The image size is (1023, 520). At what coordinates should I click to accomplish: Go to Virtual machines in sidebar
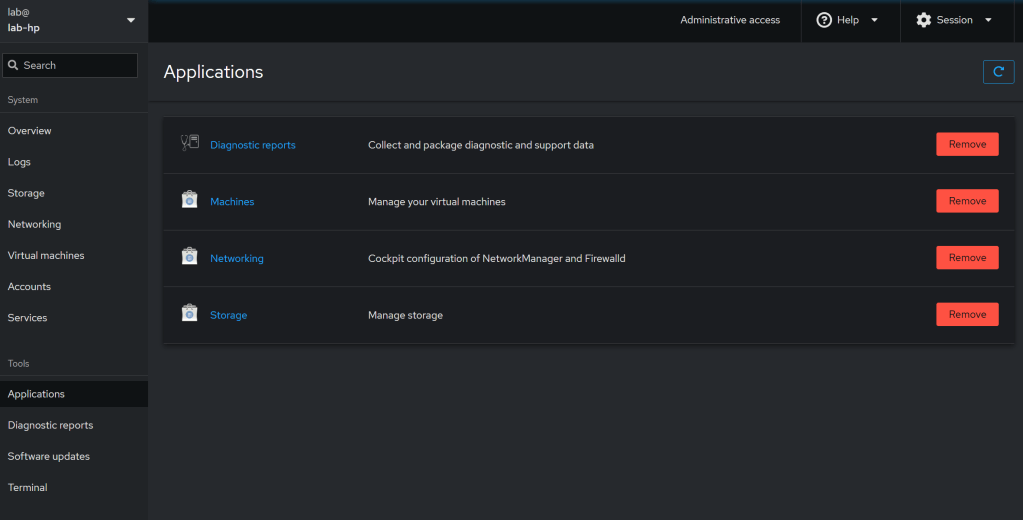pyautogui.click(x=46, y=255)
